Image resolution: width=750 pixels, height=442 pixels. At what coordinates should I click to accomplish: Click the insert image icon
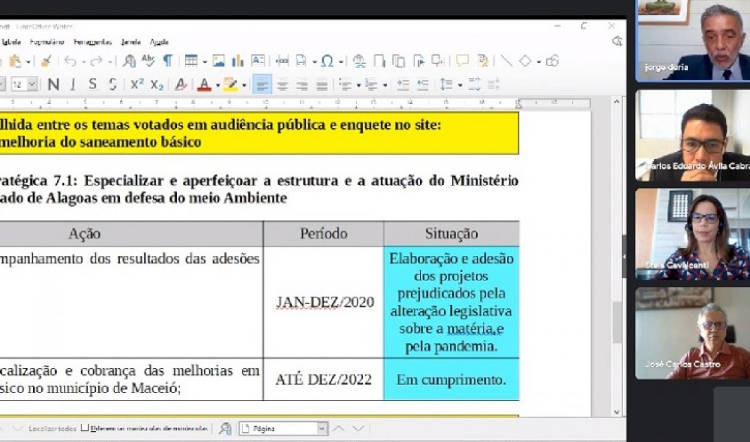218,61
